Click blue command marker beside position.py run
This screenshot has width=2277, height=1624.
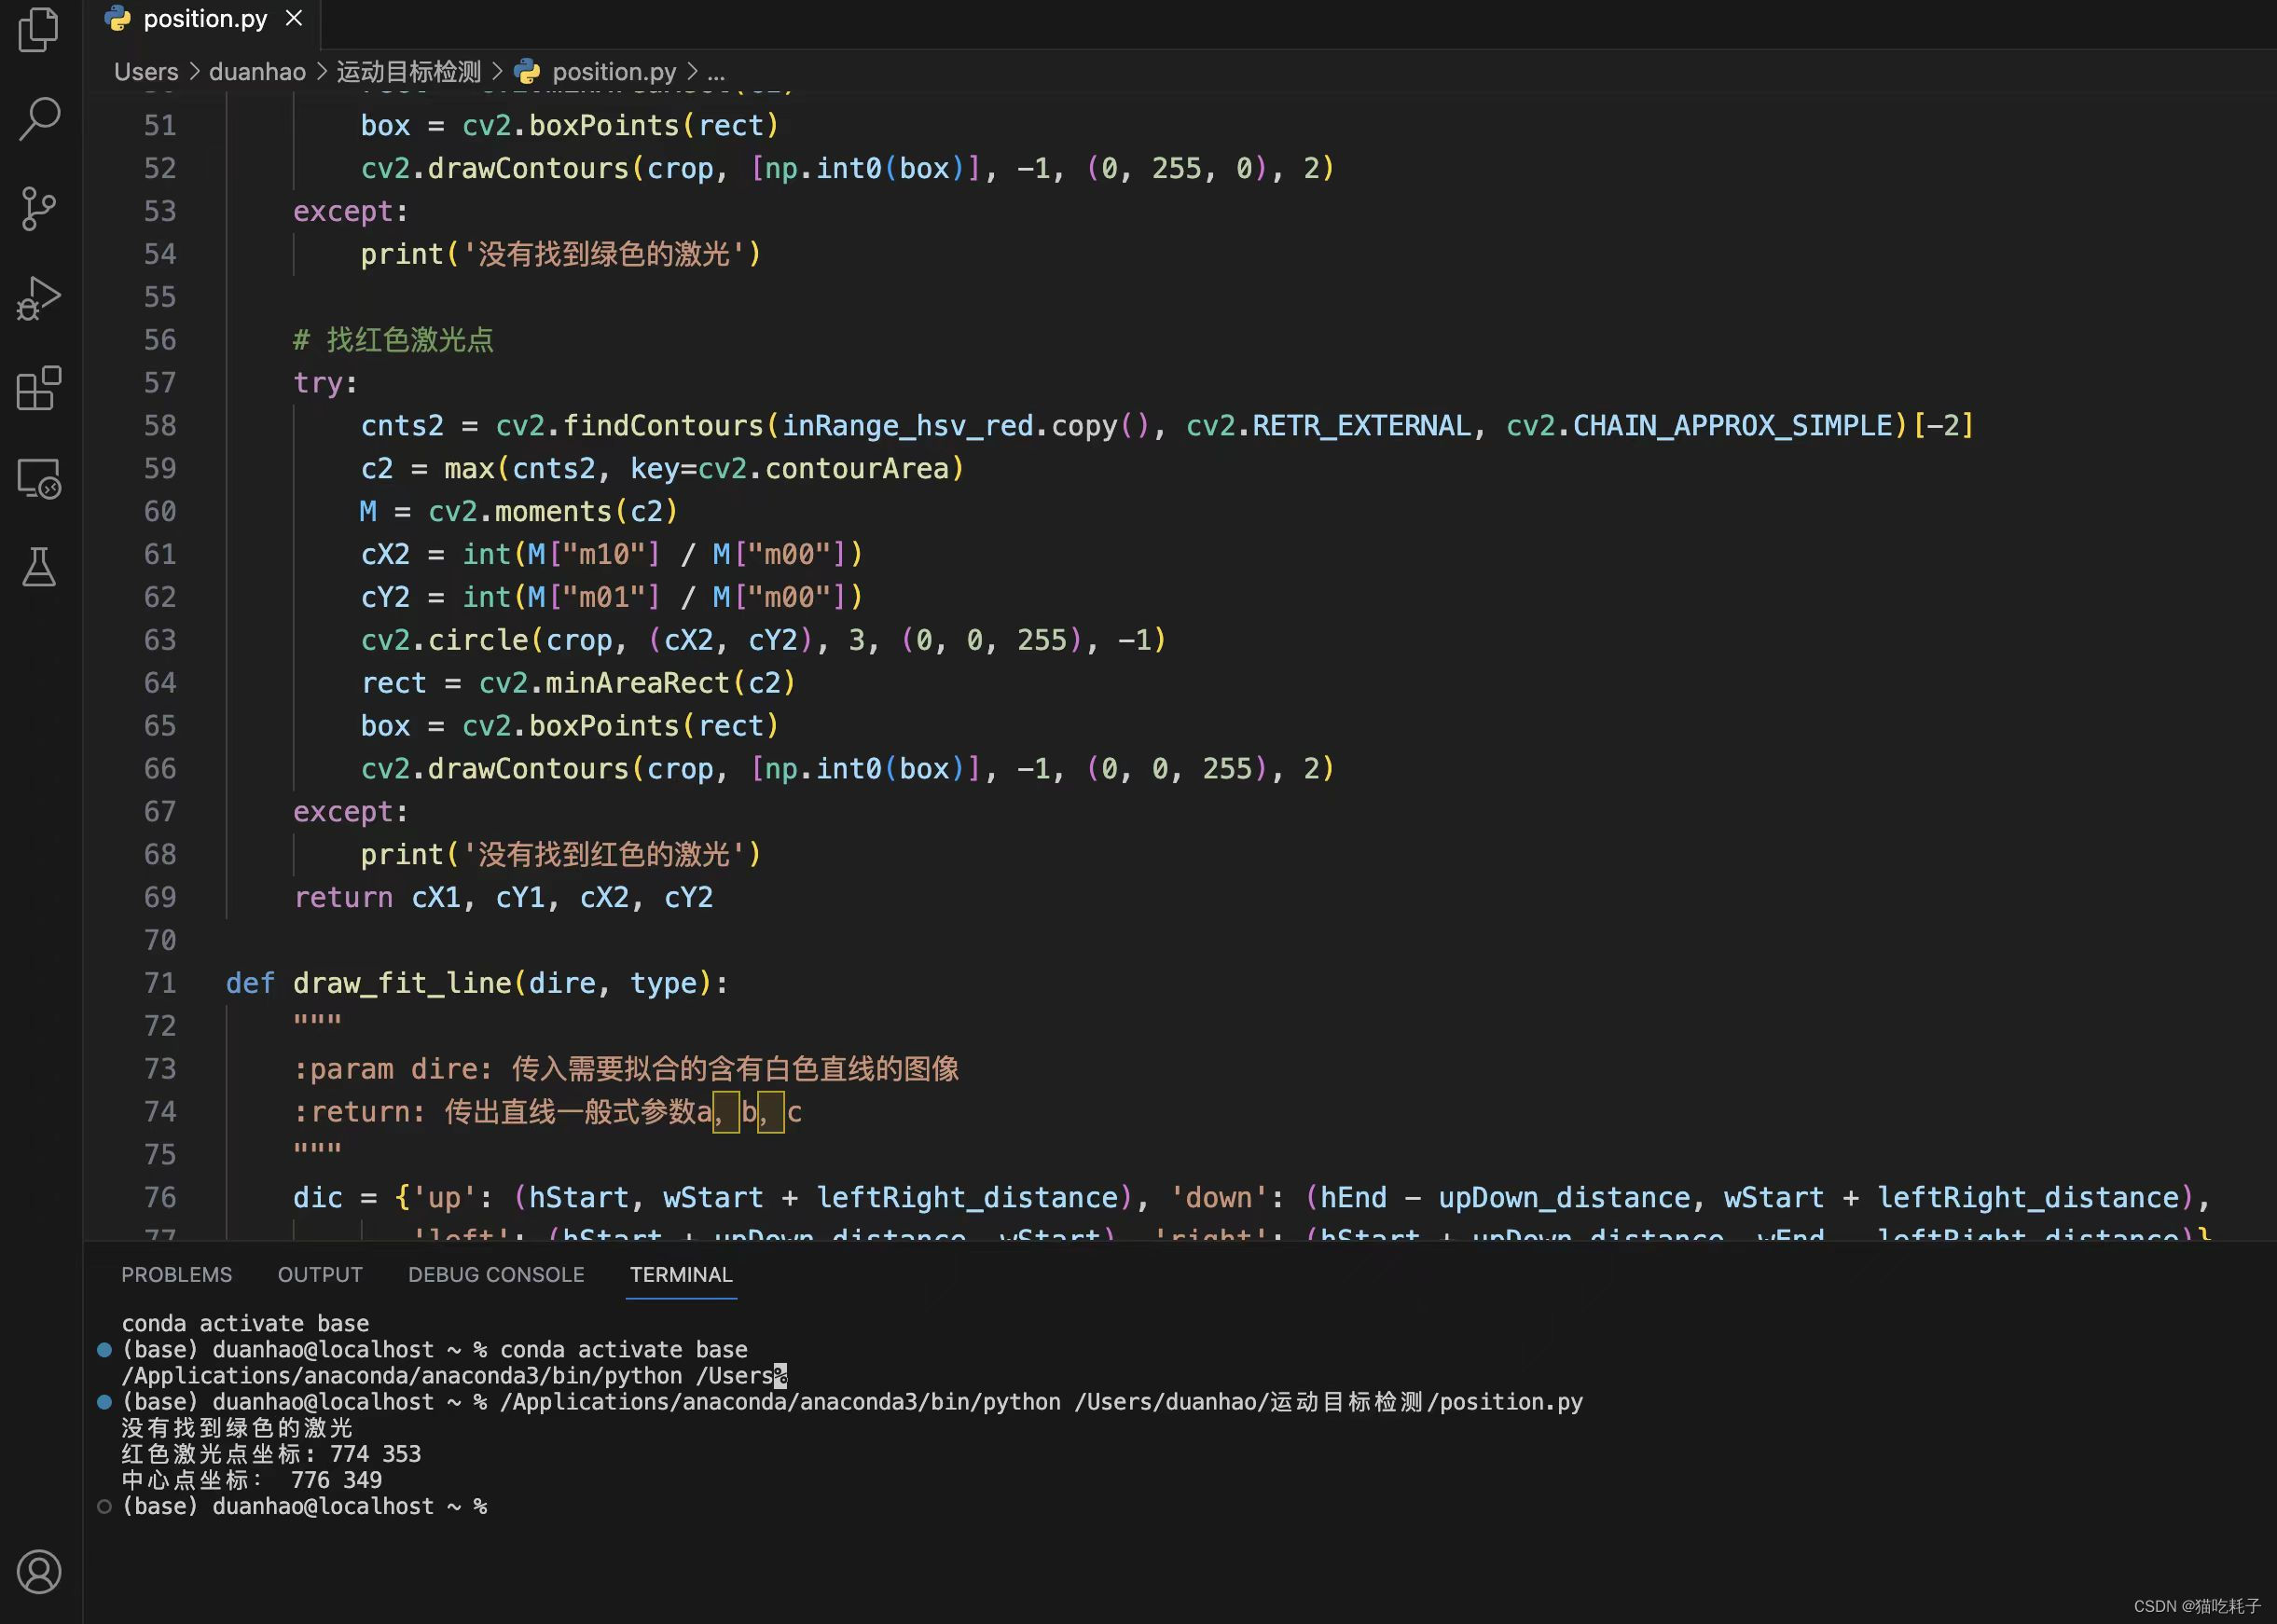pyautogui.click(x=104, y=1402)
